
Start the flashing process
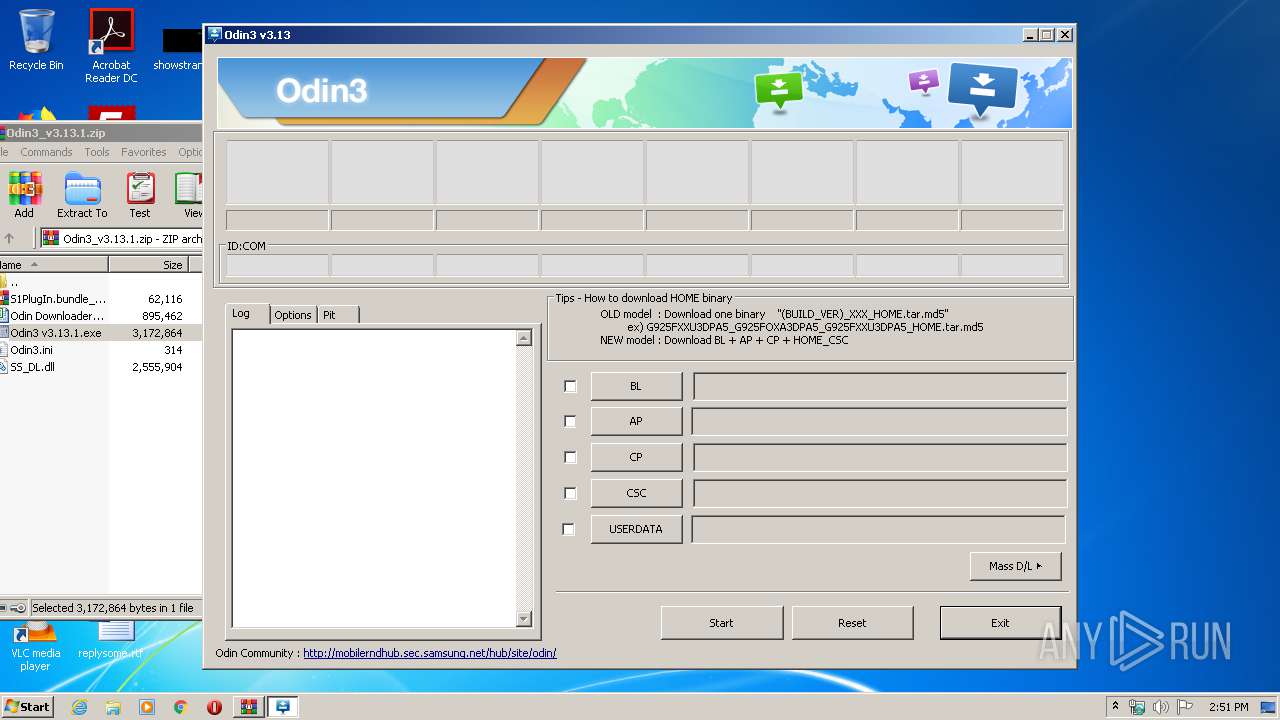click(x=721, y=622)
